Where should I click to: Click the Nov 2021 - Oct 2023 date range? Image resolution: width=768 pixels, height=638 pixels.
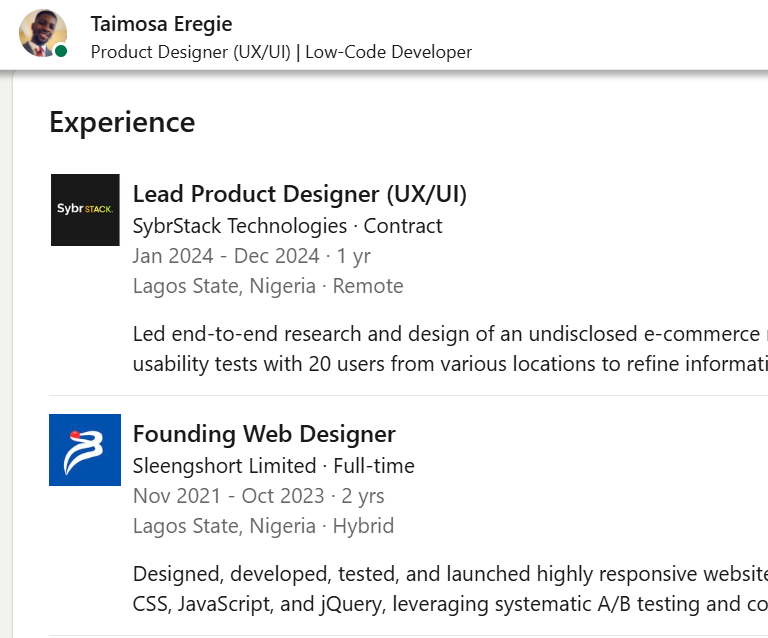click(x=228, y=496)
